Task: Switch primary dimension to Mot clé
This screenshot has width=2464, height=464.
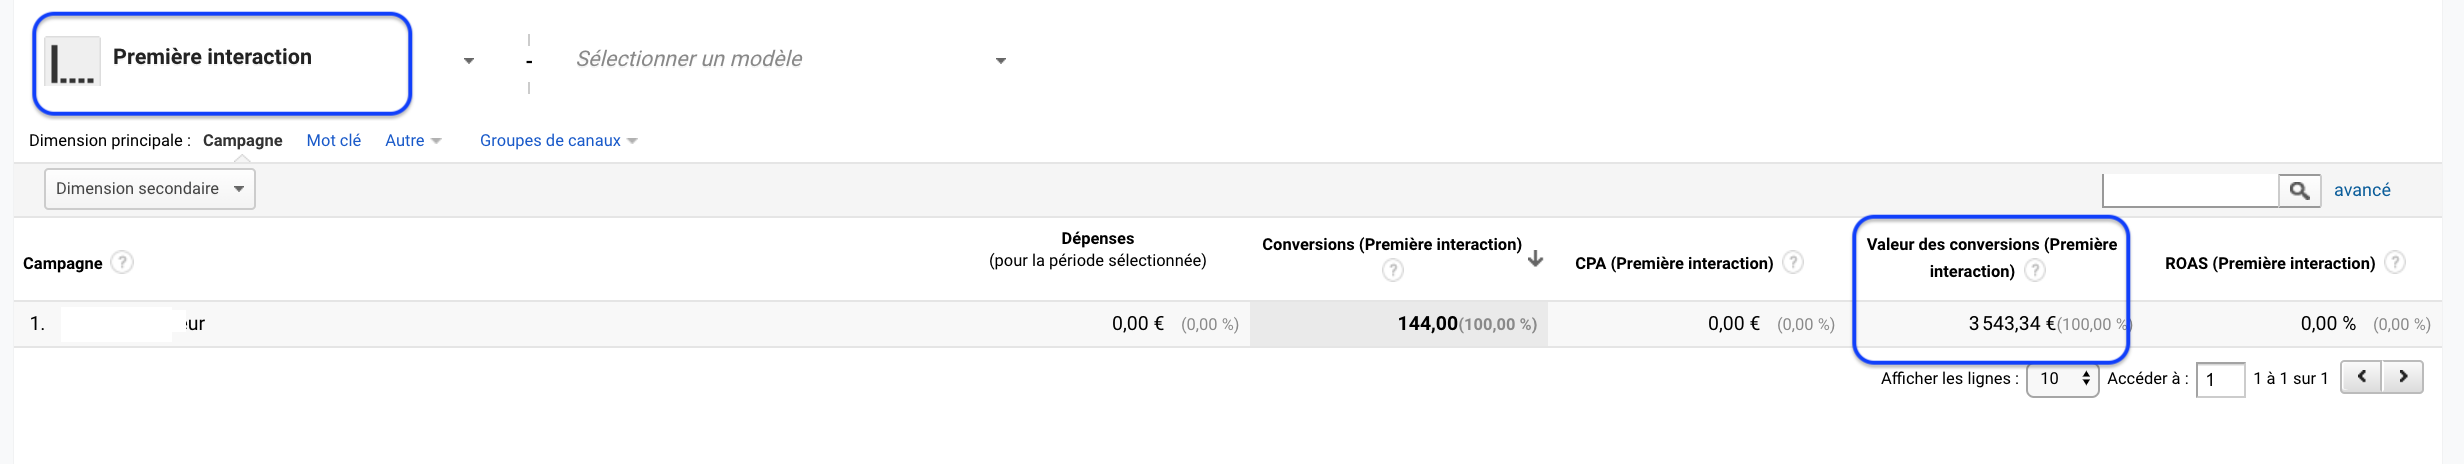Action: [x=333, y=141]
